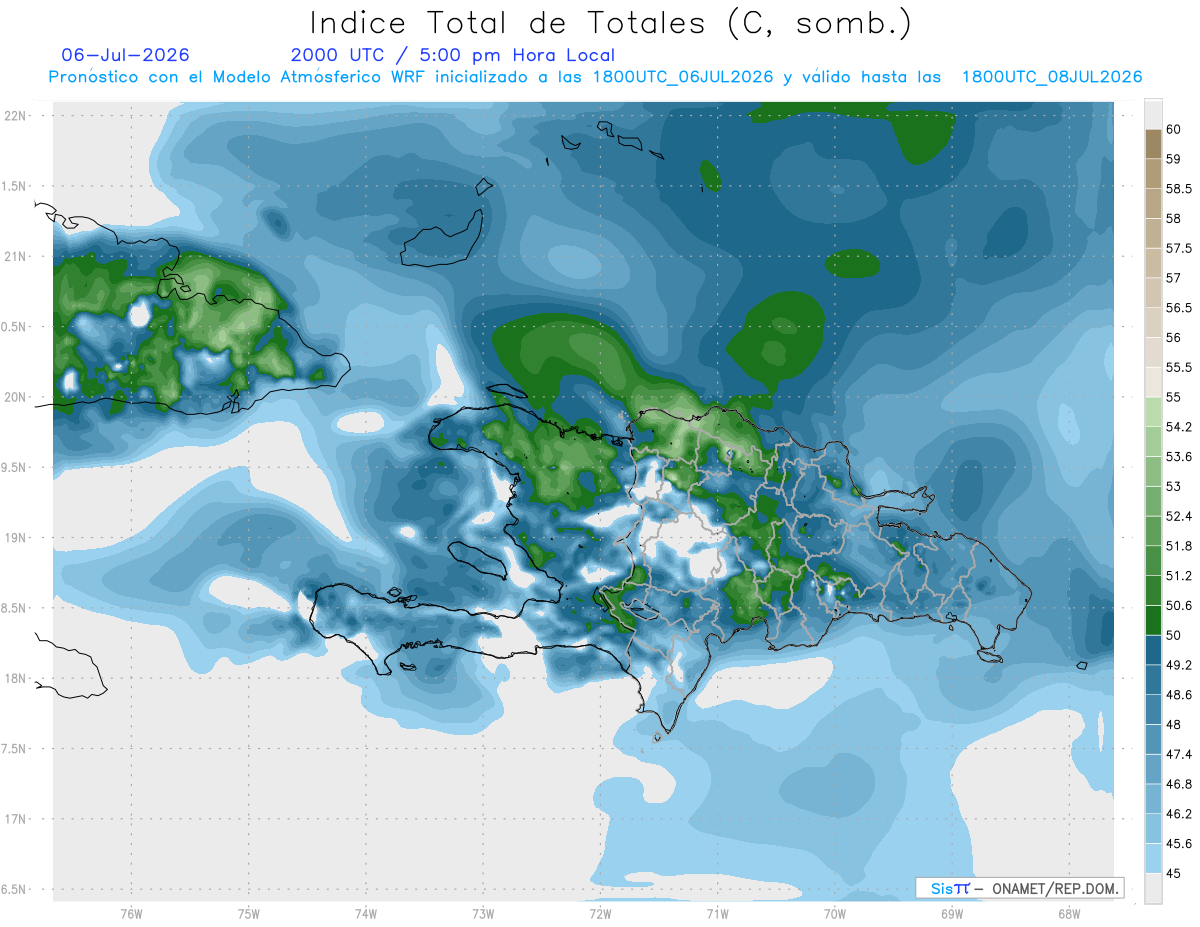1200x927 pixels.
Task: Click the '46.2' colorbar value
Action: 1178,814
